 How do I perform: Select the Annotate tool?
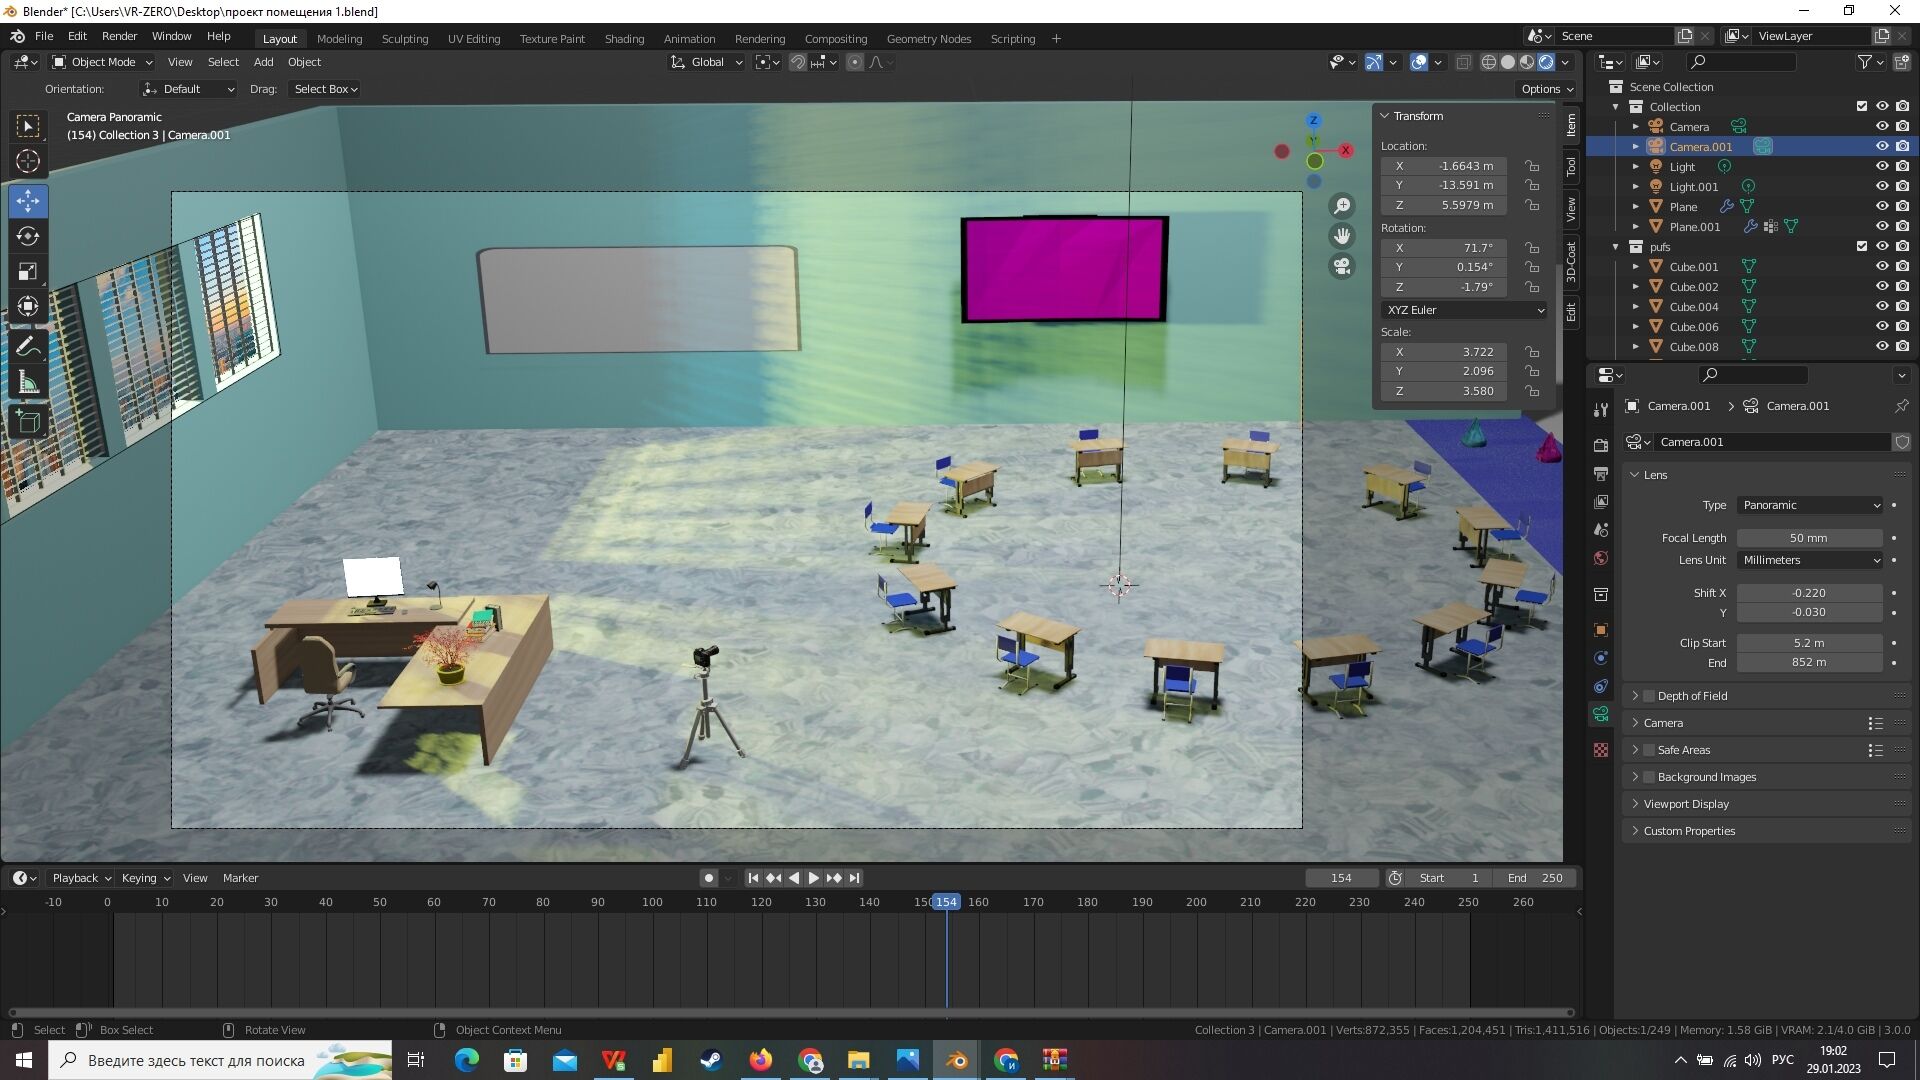click(28, 347)
